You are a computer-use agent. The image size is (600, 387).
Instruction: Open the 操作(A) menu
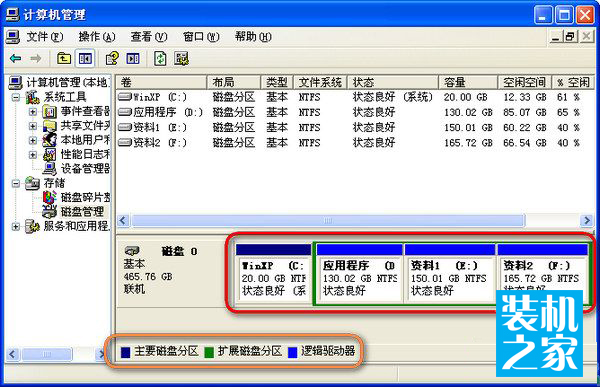pyautogui.click(x=97, y=37)
